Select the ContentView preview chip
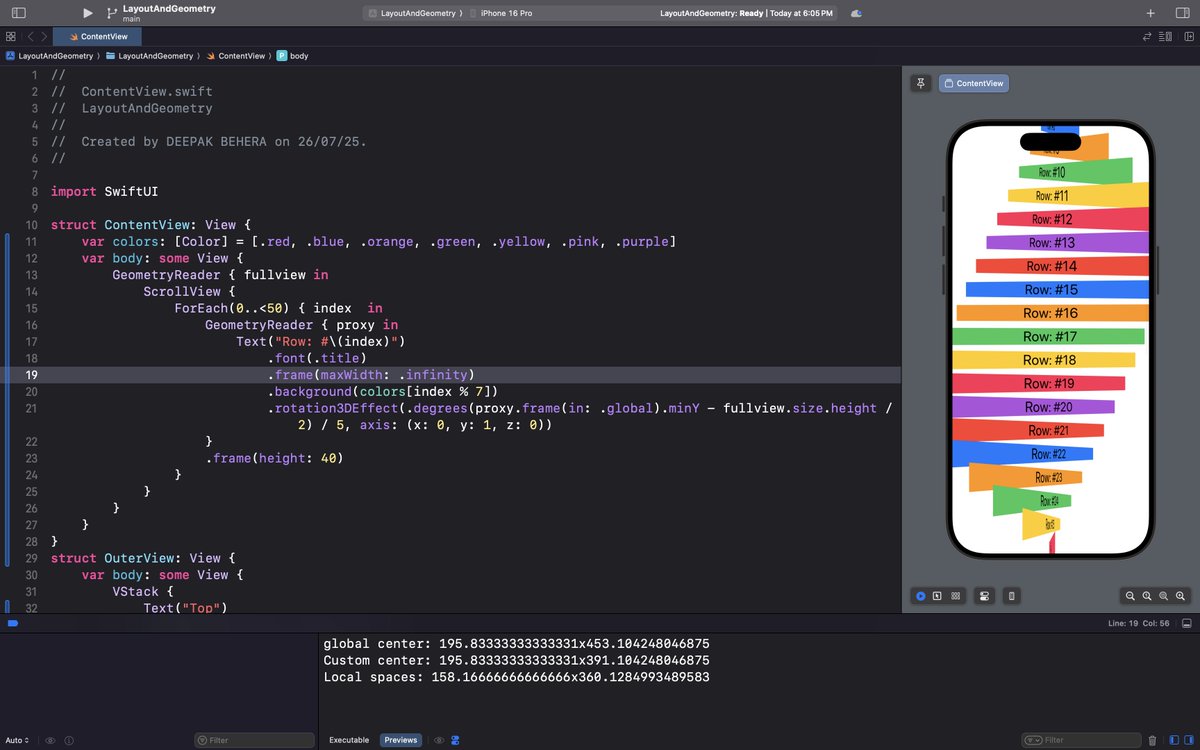Viewport: 1200px width, 750px height. [974, 83]
